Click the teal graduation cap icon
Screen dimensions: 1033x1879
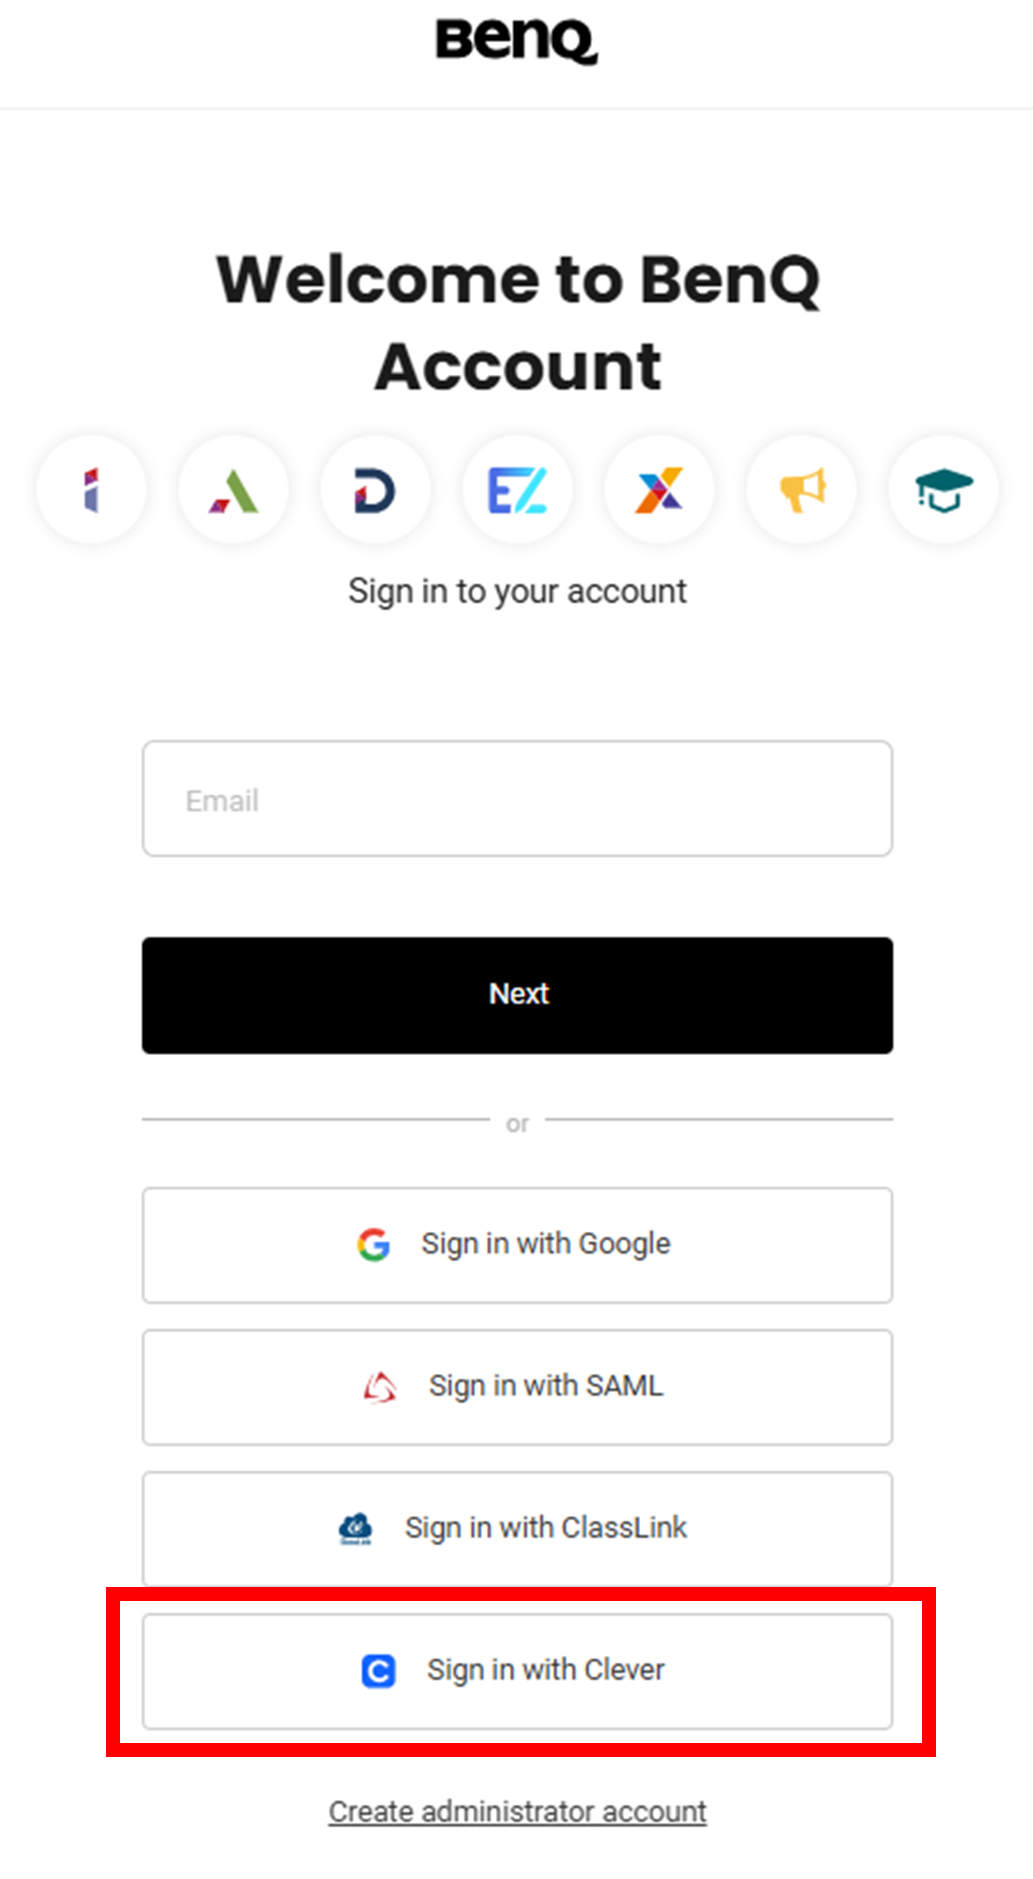[x=943, y=489]
